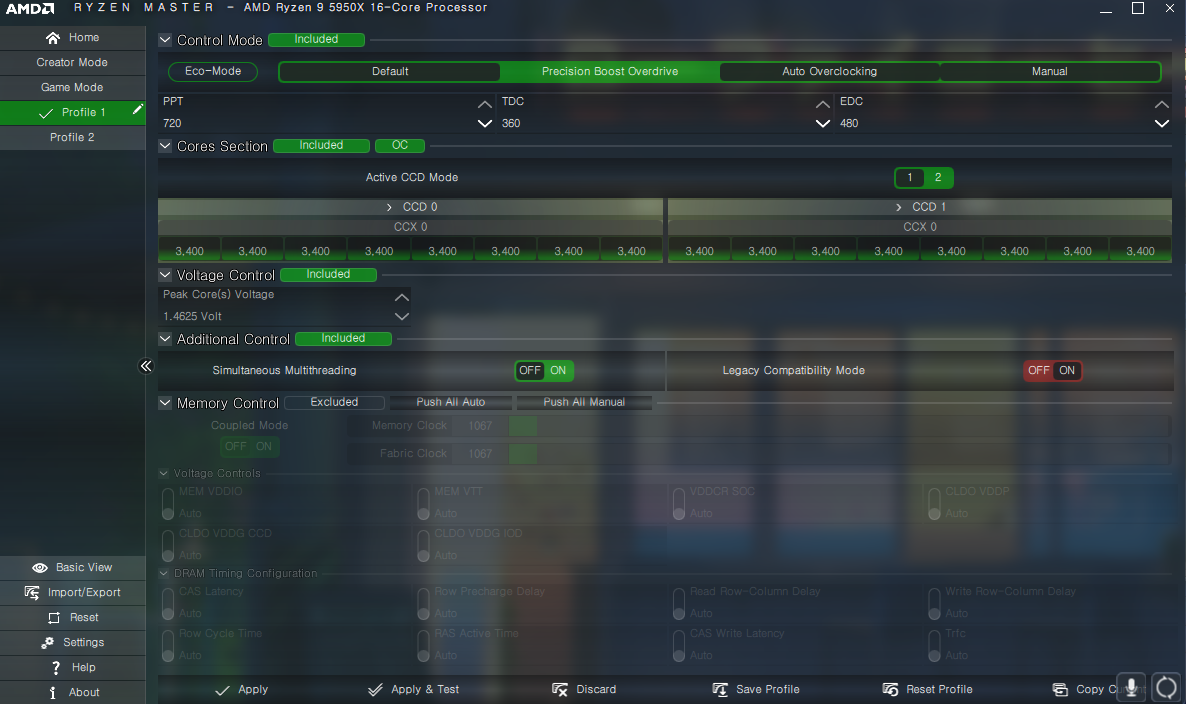
Task: Raise Peak Core(s) Voltage with the up arrow
Action: click(x=402, y=296)
